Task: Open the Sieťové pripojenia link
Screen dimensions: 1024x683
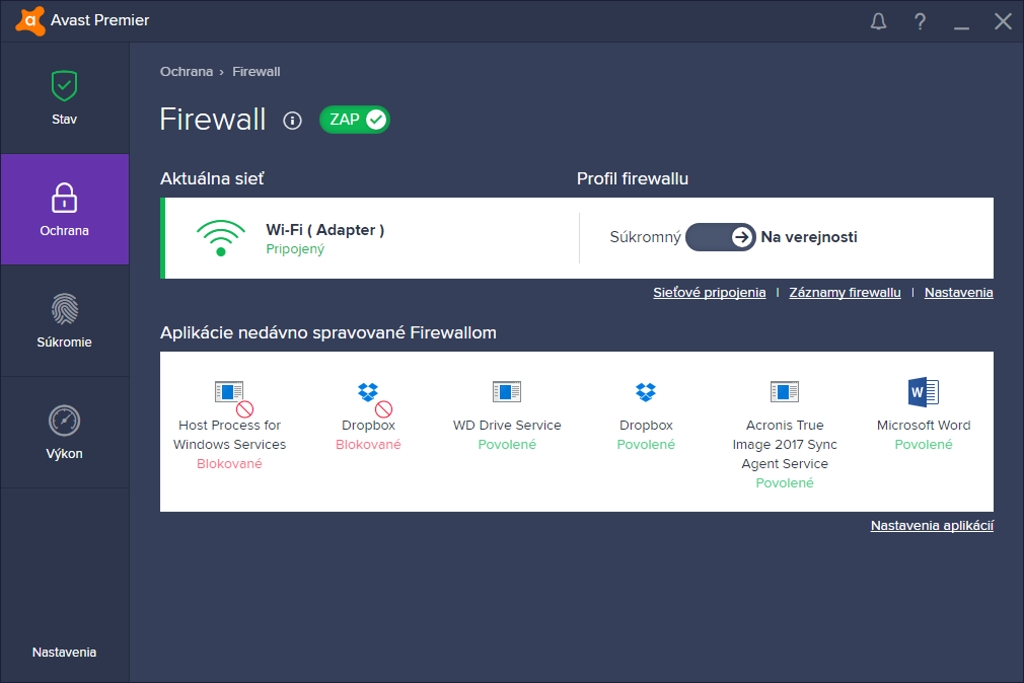Action: pos(709,292)
